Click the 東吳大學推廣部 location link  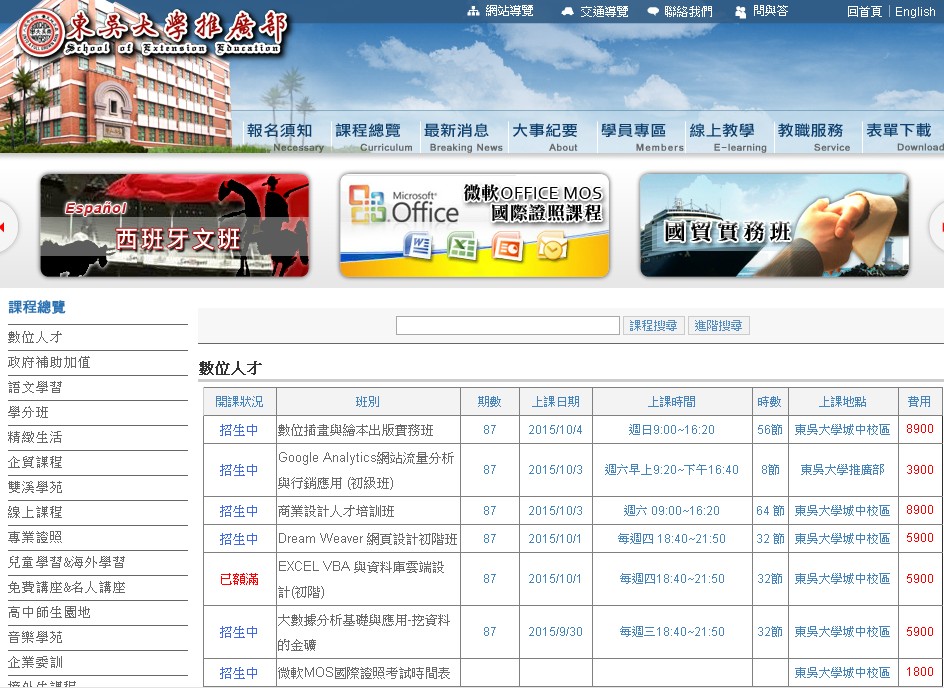point(842,470)
